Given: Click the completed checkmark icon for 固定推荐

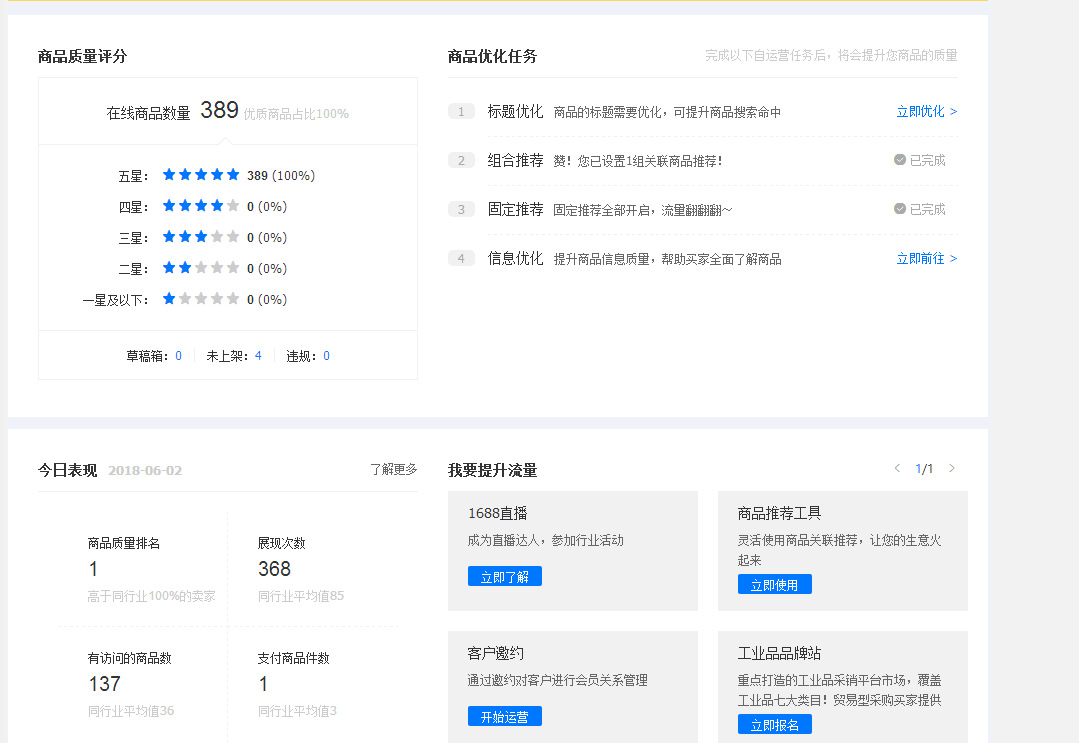Looking at the screenshot, I should click(899, 208).
